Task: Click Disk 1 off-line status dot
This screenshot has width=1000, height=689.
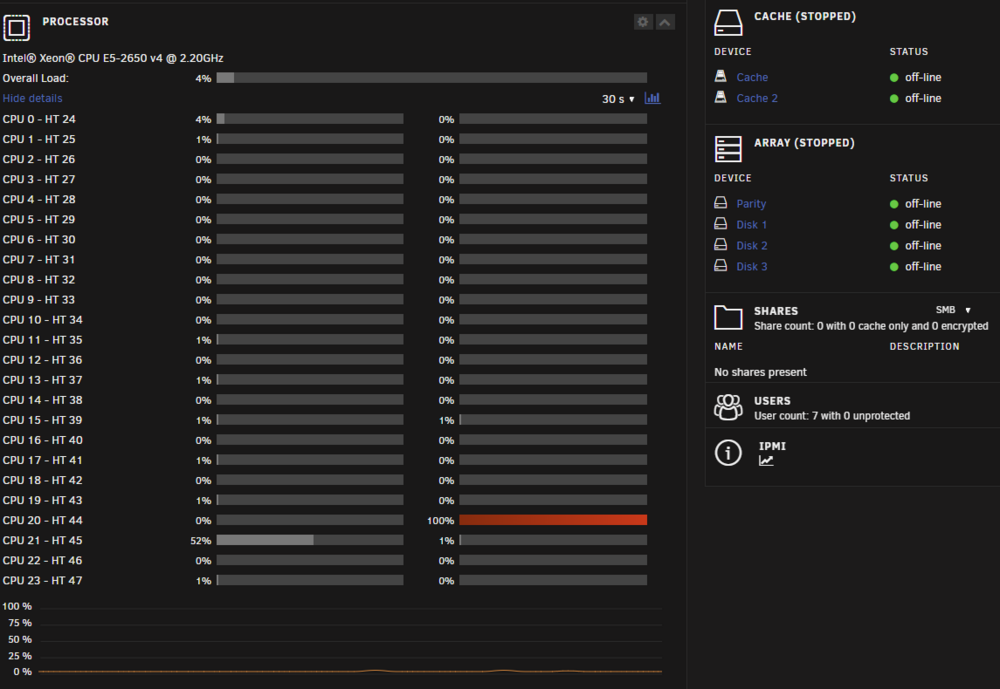Action: [x=894, y=225]
